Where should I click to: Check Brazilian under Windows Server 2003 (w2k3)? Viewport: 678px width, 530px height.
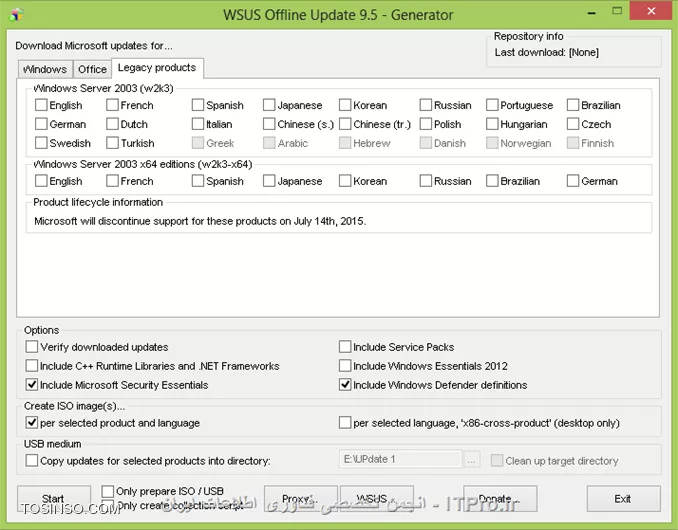573,105
